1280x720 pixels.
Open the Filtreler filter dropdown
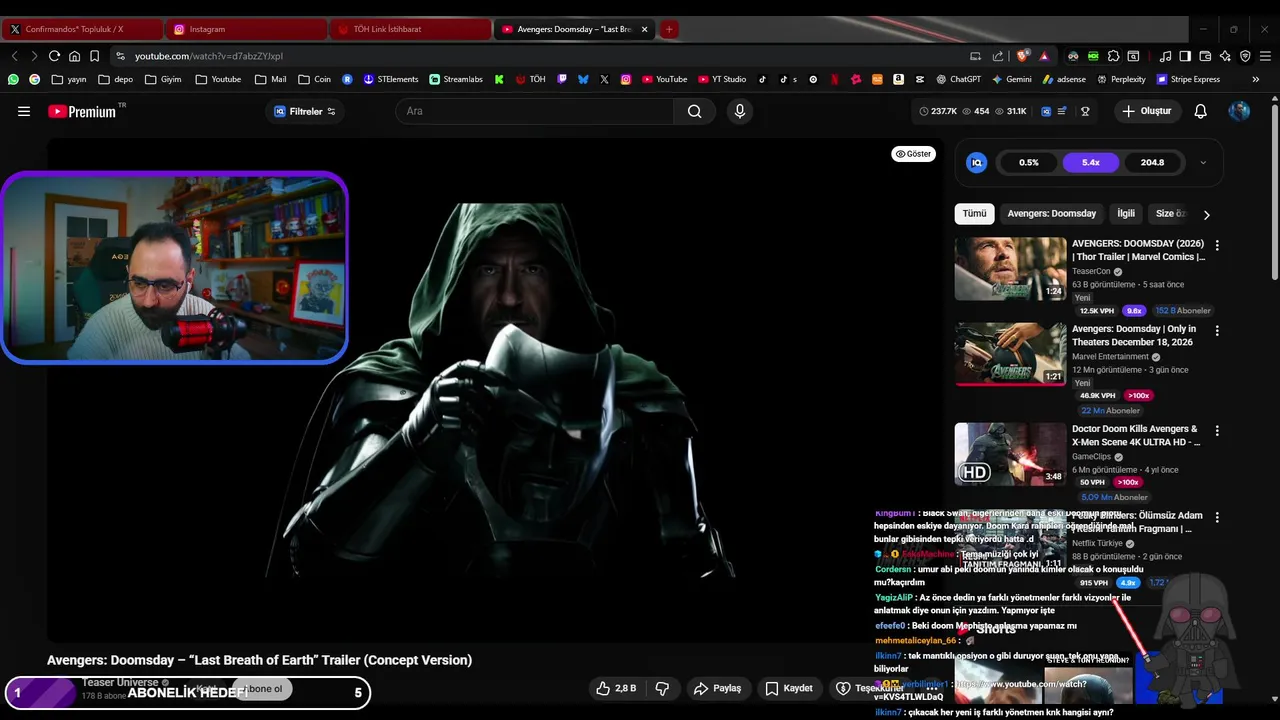305,111
